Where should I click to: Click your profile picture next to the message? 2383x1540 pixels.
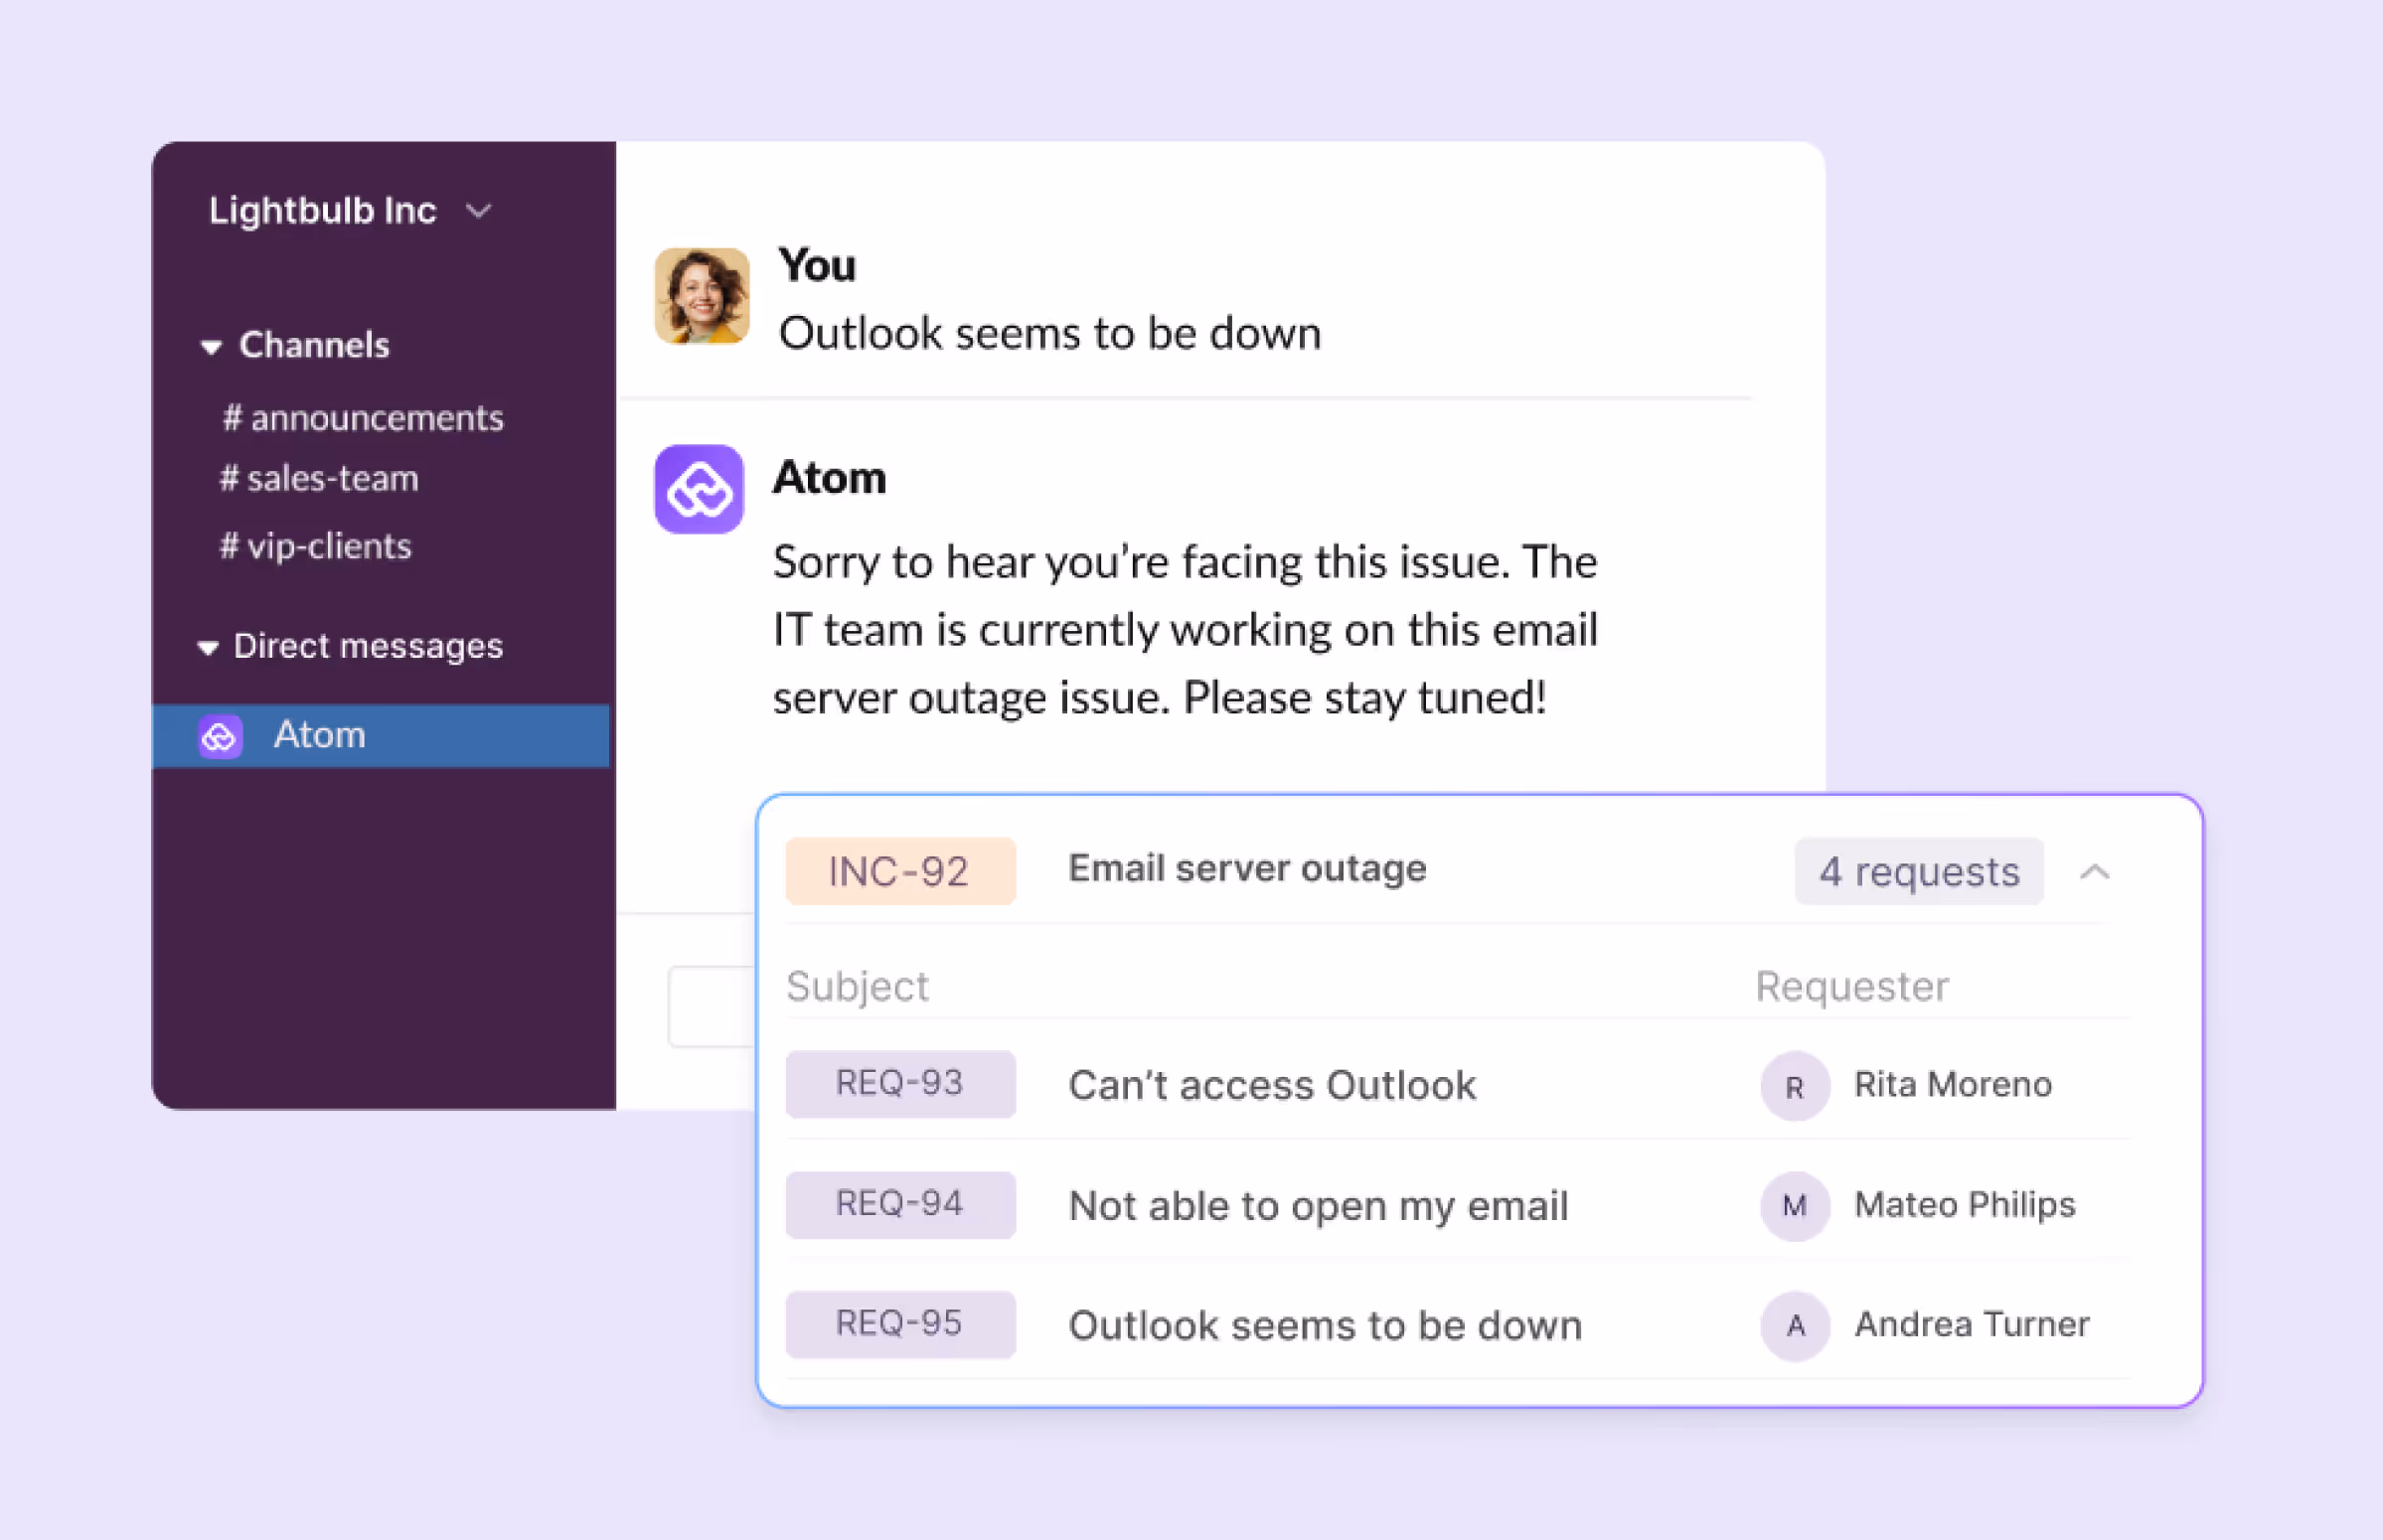(x=700, y=295)
